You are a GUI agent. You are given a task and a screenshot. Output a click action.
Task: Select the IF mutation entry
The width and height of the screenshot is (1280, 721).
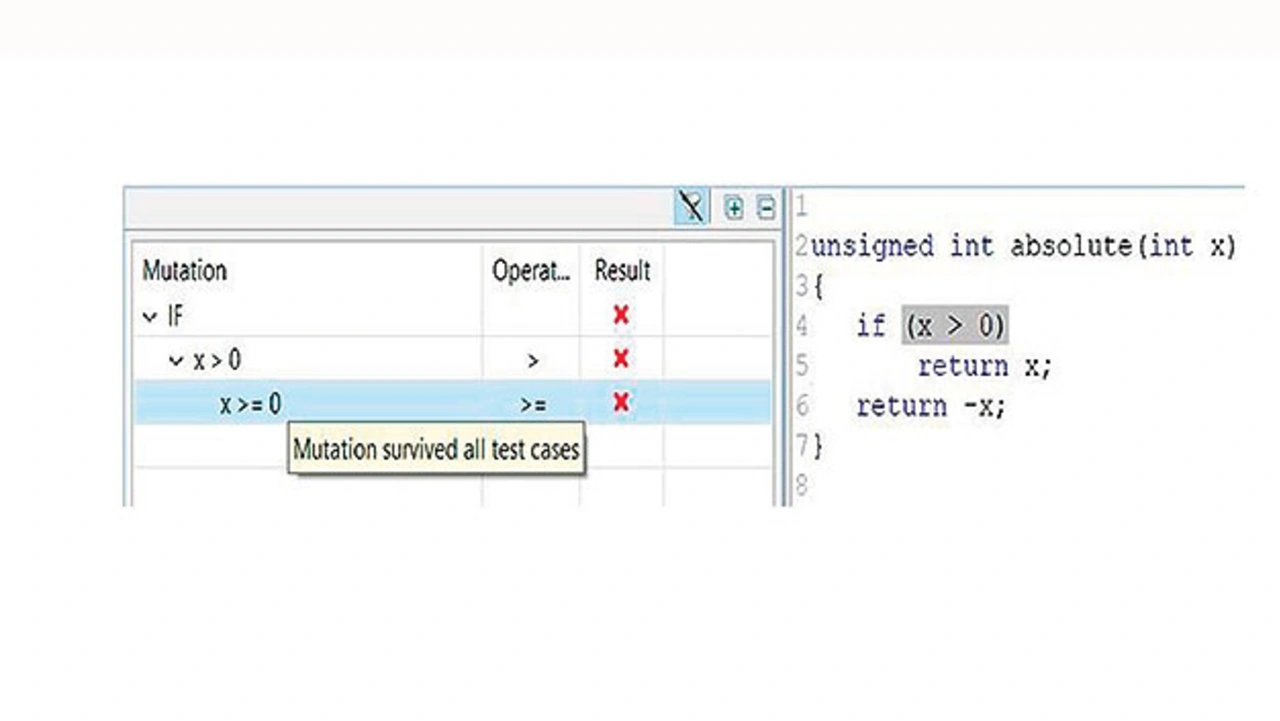175,317
